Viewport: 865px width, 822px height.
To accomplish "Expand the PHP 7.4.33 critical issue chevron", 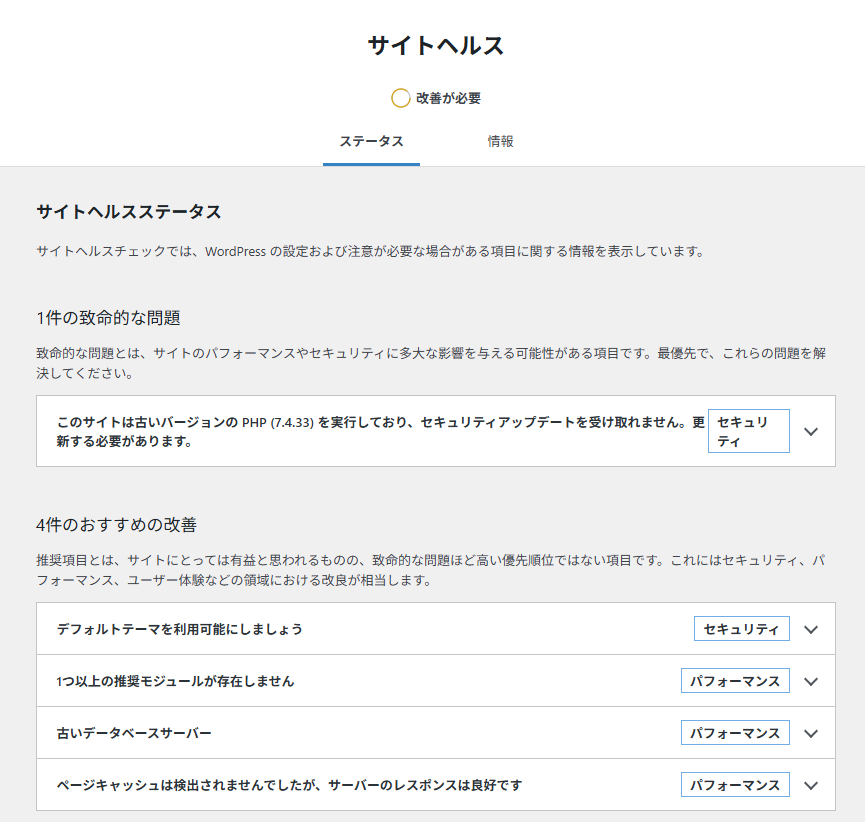I will click(x=811, y=432).
